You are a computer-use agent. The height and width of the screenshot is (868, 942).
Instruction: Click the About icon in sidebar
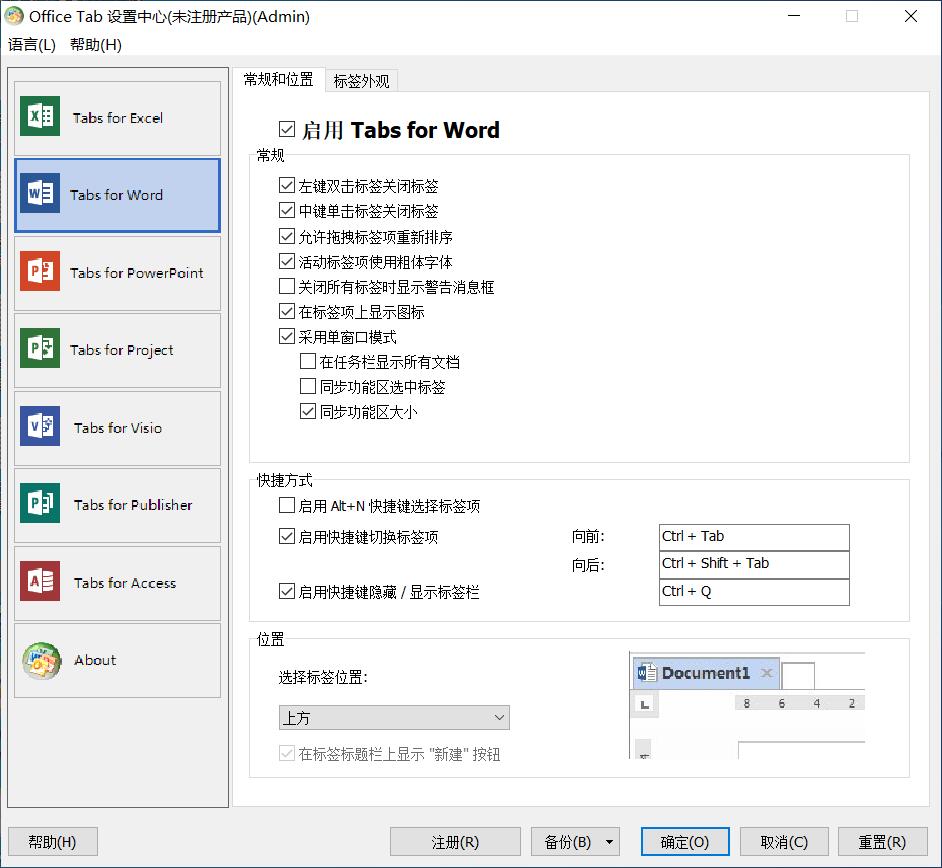(x=40, y=660)
